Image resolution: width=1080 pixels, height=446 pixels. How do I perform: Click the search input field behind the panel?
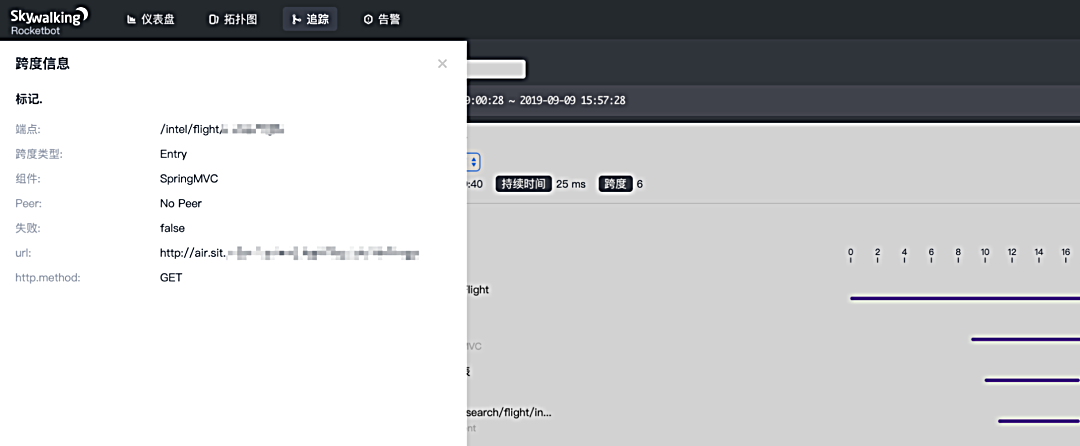click(496, 70)
